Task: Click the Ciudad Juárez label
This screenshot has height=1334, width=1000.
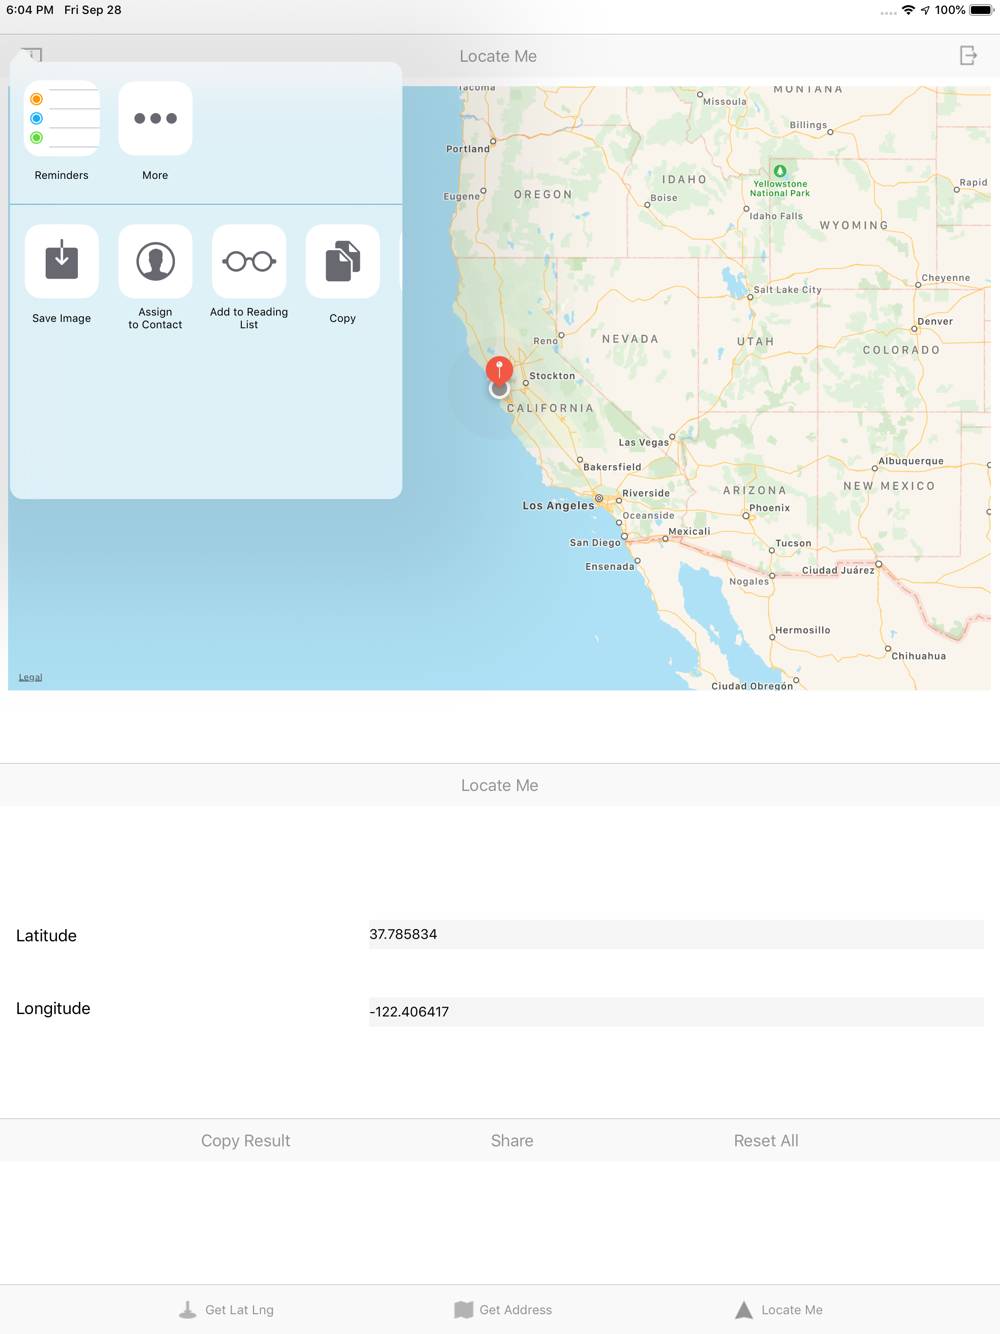Action: point(838,570)
